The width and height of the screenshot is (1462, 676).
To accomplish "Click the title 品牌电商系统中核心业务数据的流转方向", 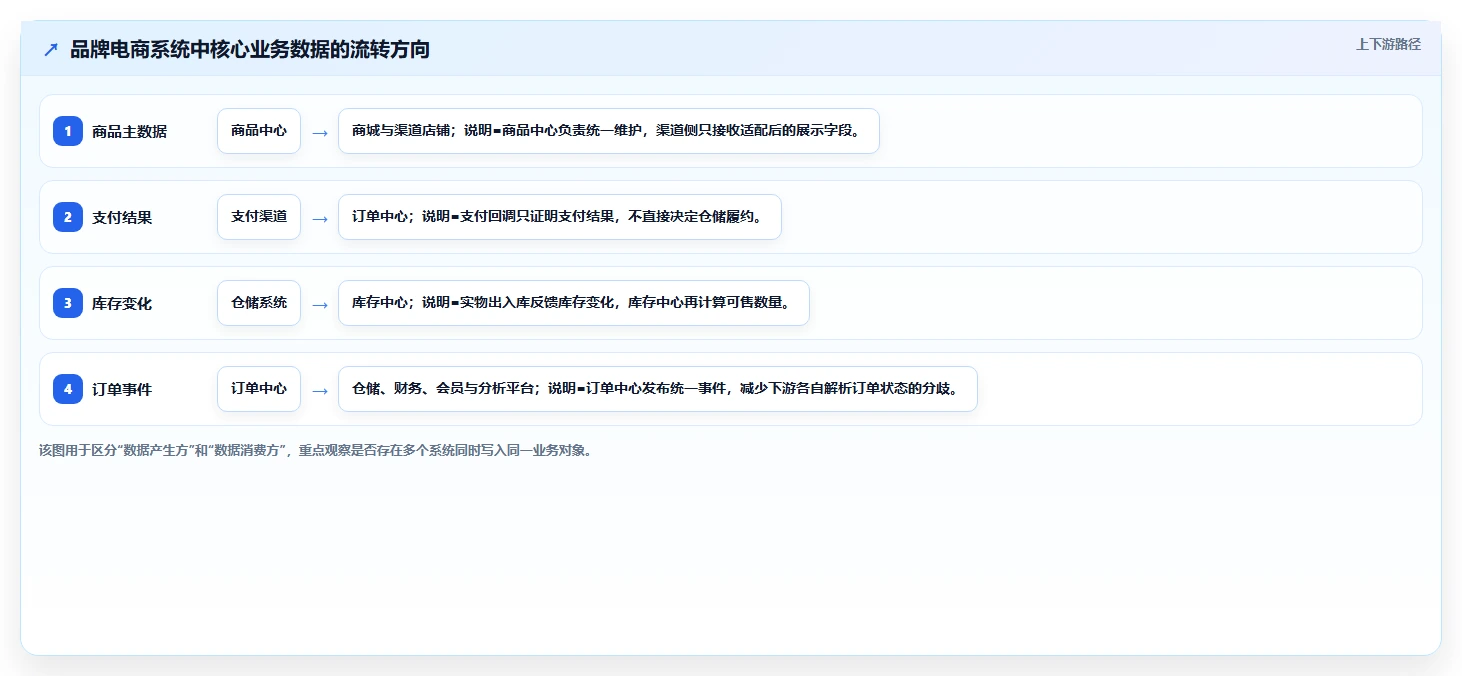I will coord(250,49).
